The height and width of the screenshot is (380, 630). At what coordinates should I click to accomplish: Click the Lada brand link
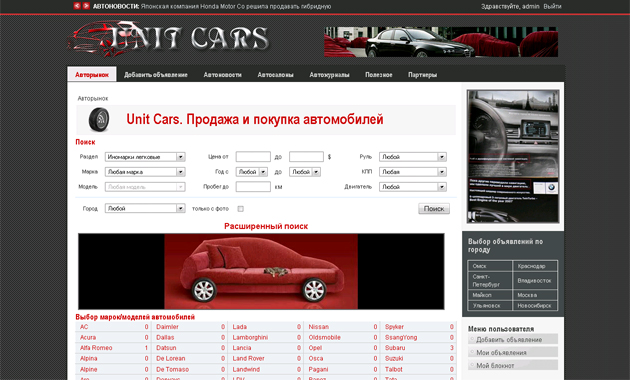[239, 327]
